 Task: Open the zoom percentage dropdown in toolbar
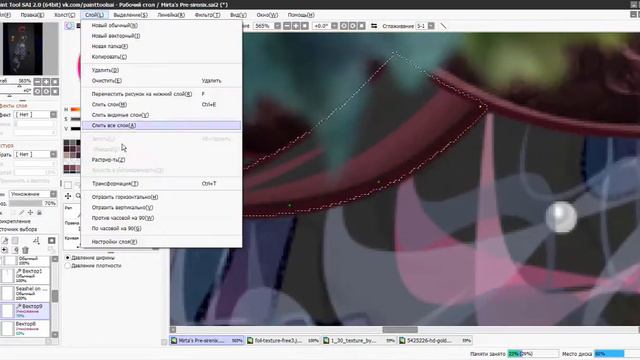pyautogui.click(x=278, y=26)
